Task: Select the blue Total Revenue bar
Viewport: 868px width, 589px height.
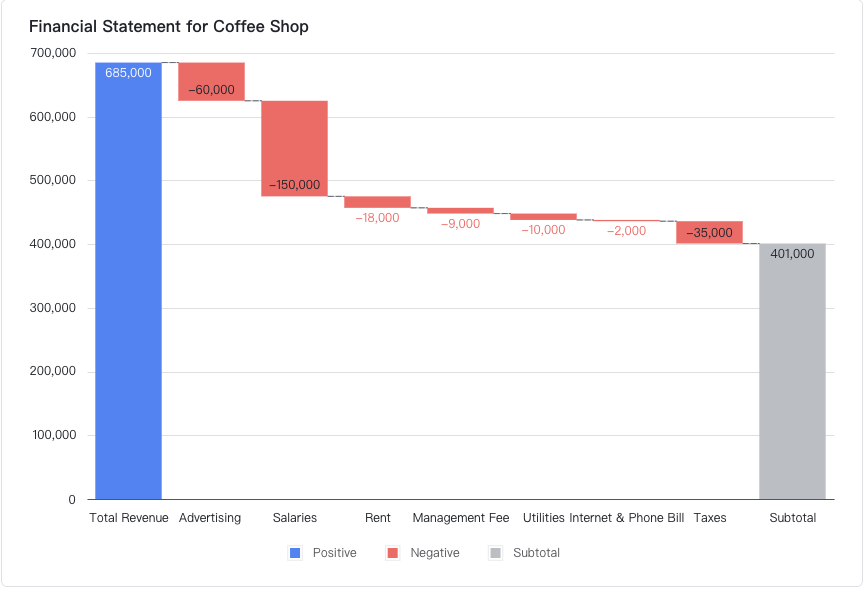Action: (128, 300)
